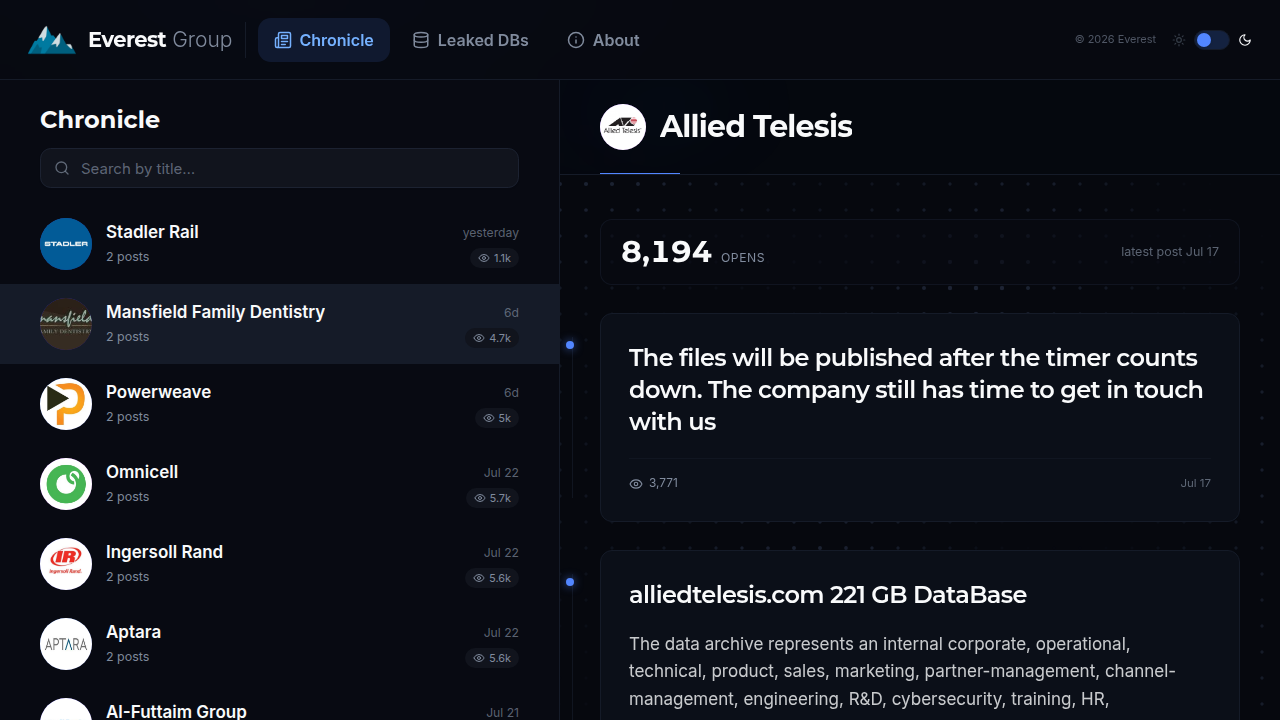Click the sun light-mode icon
The image size is (1280, 720).
click(1179, 40)
